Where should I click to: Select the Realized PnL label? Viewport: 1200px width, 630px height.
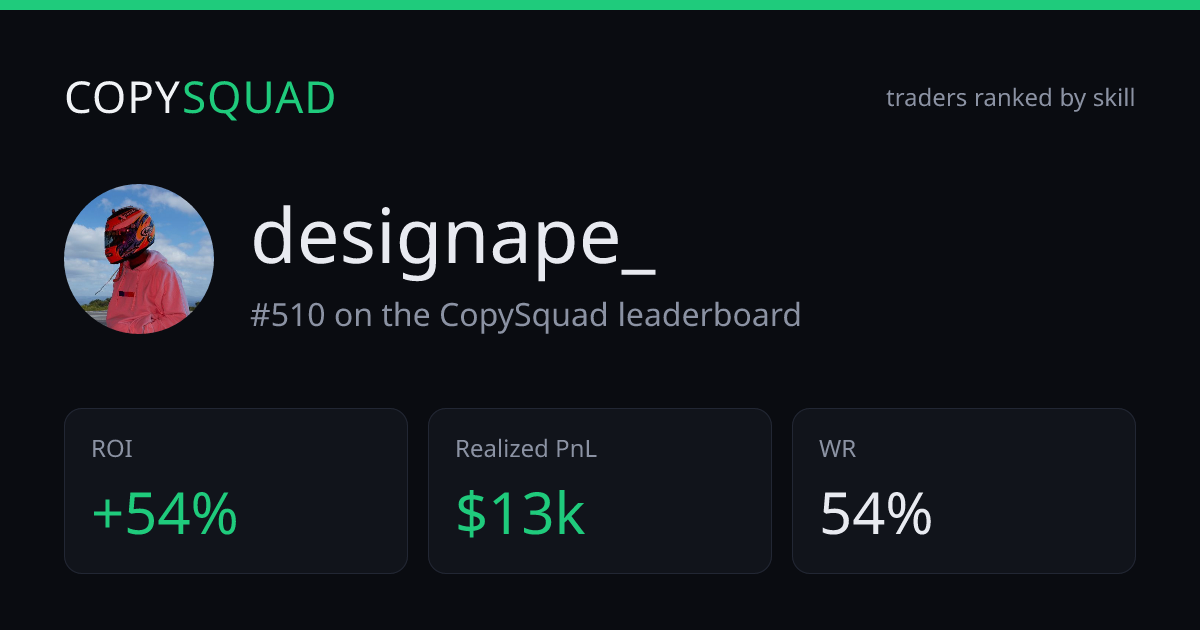(x=526, y=449)
